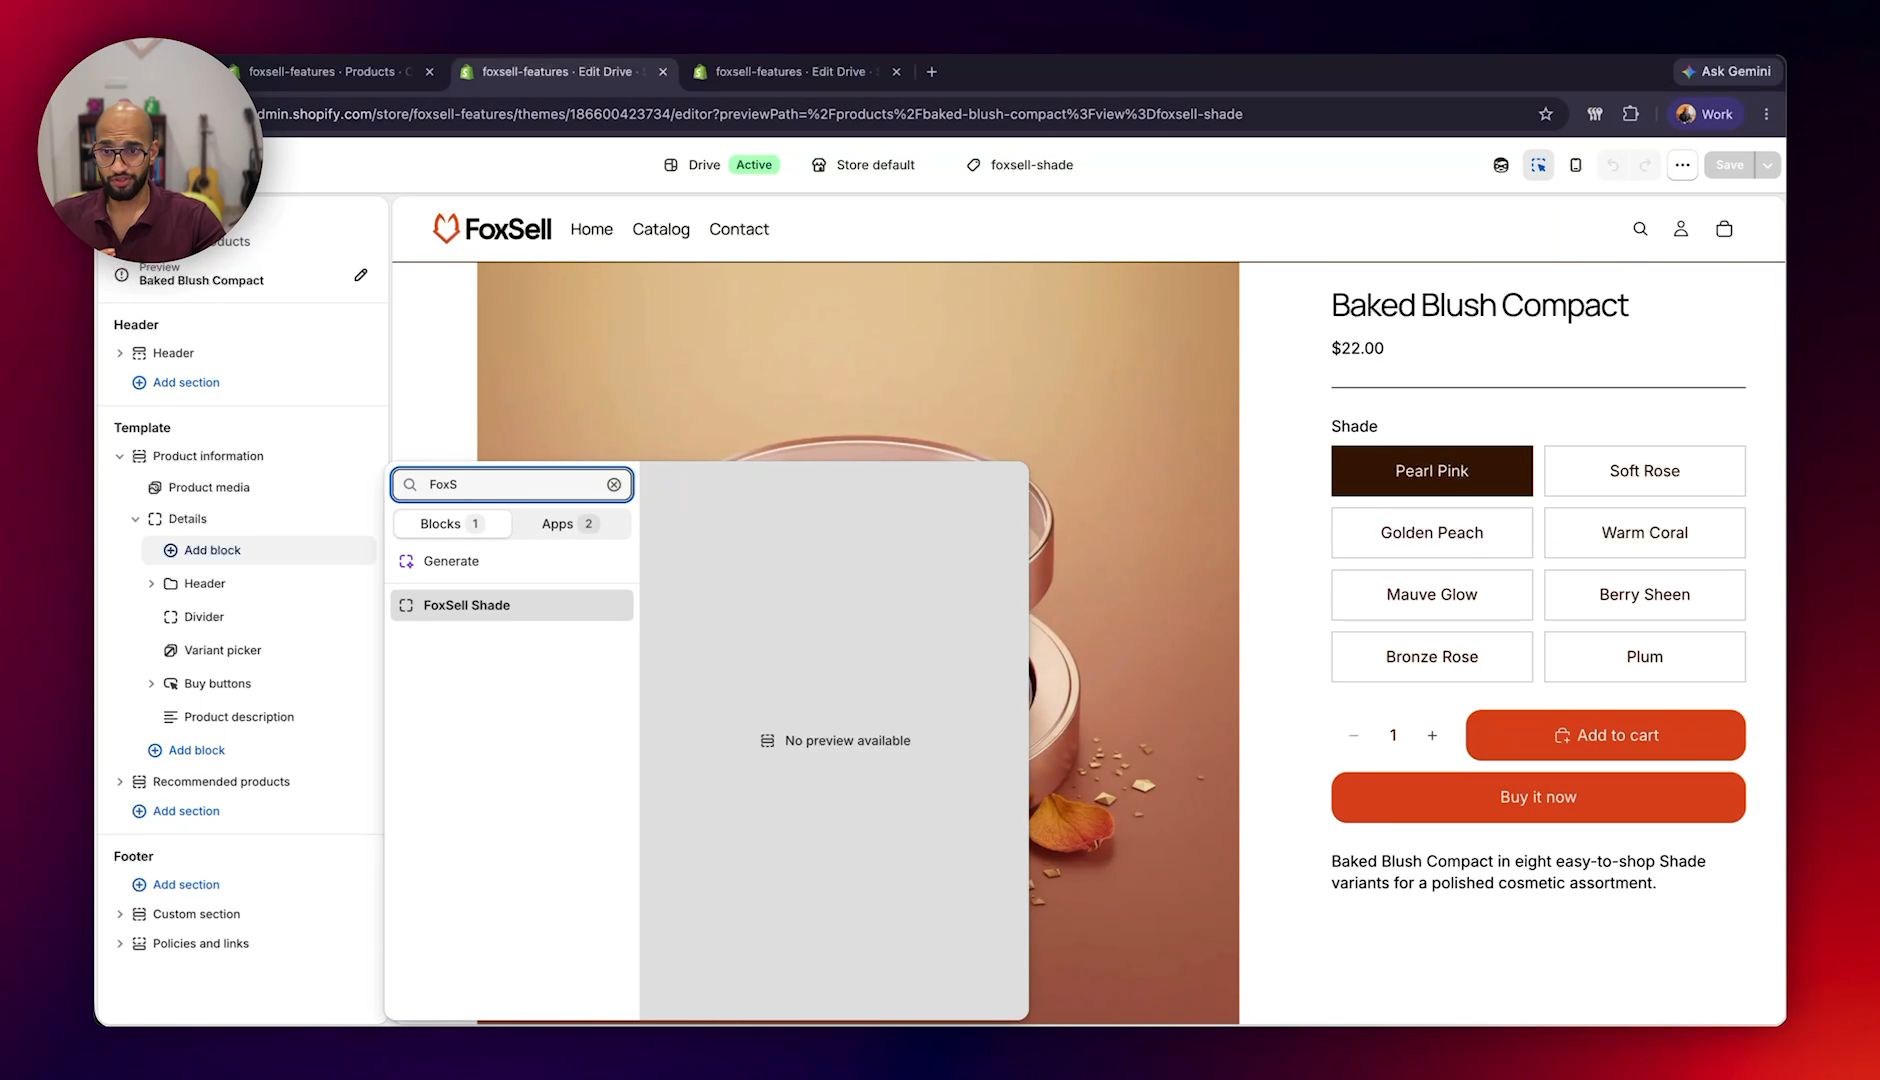1880x1080 pixels.
Task: Click the browser extension icon left of puzzle
Action: tap(1595, 114)
